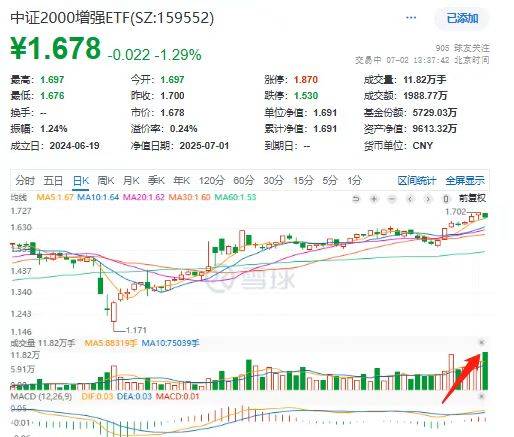Switch to the 分时 chart tab

click(25, 181)
